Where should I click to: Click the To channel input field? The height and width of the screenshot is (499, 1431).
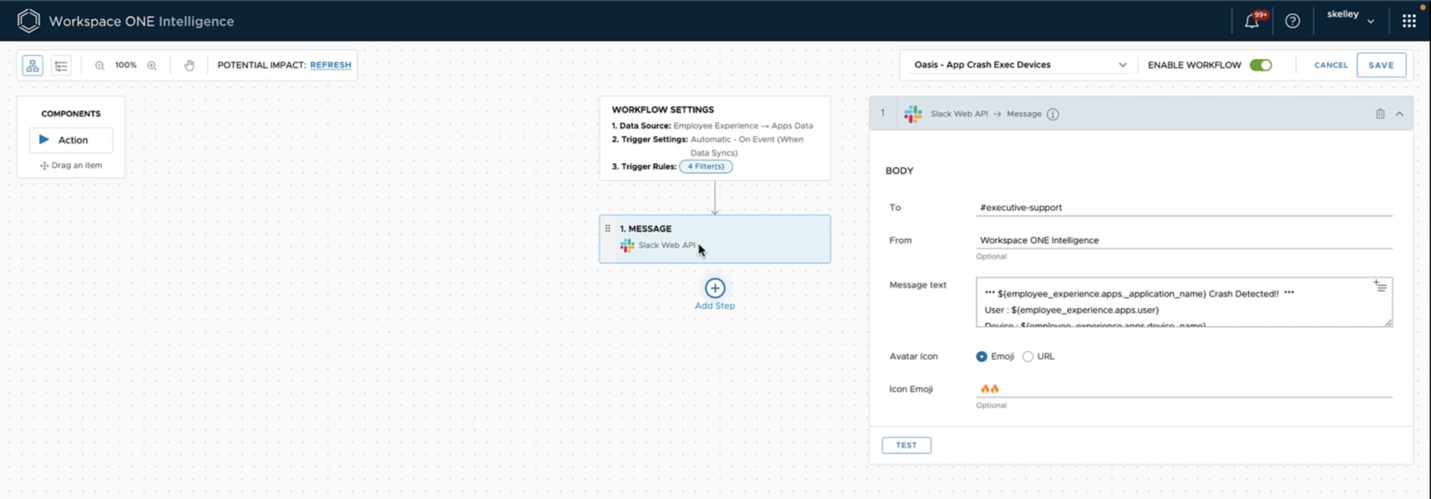(1184, 208)
